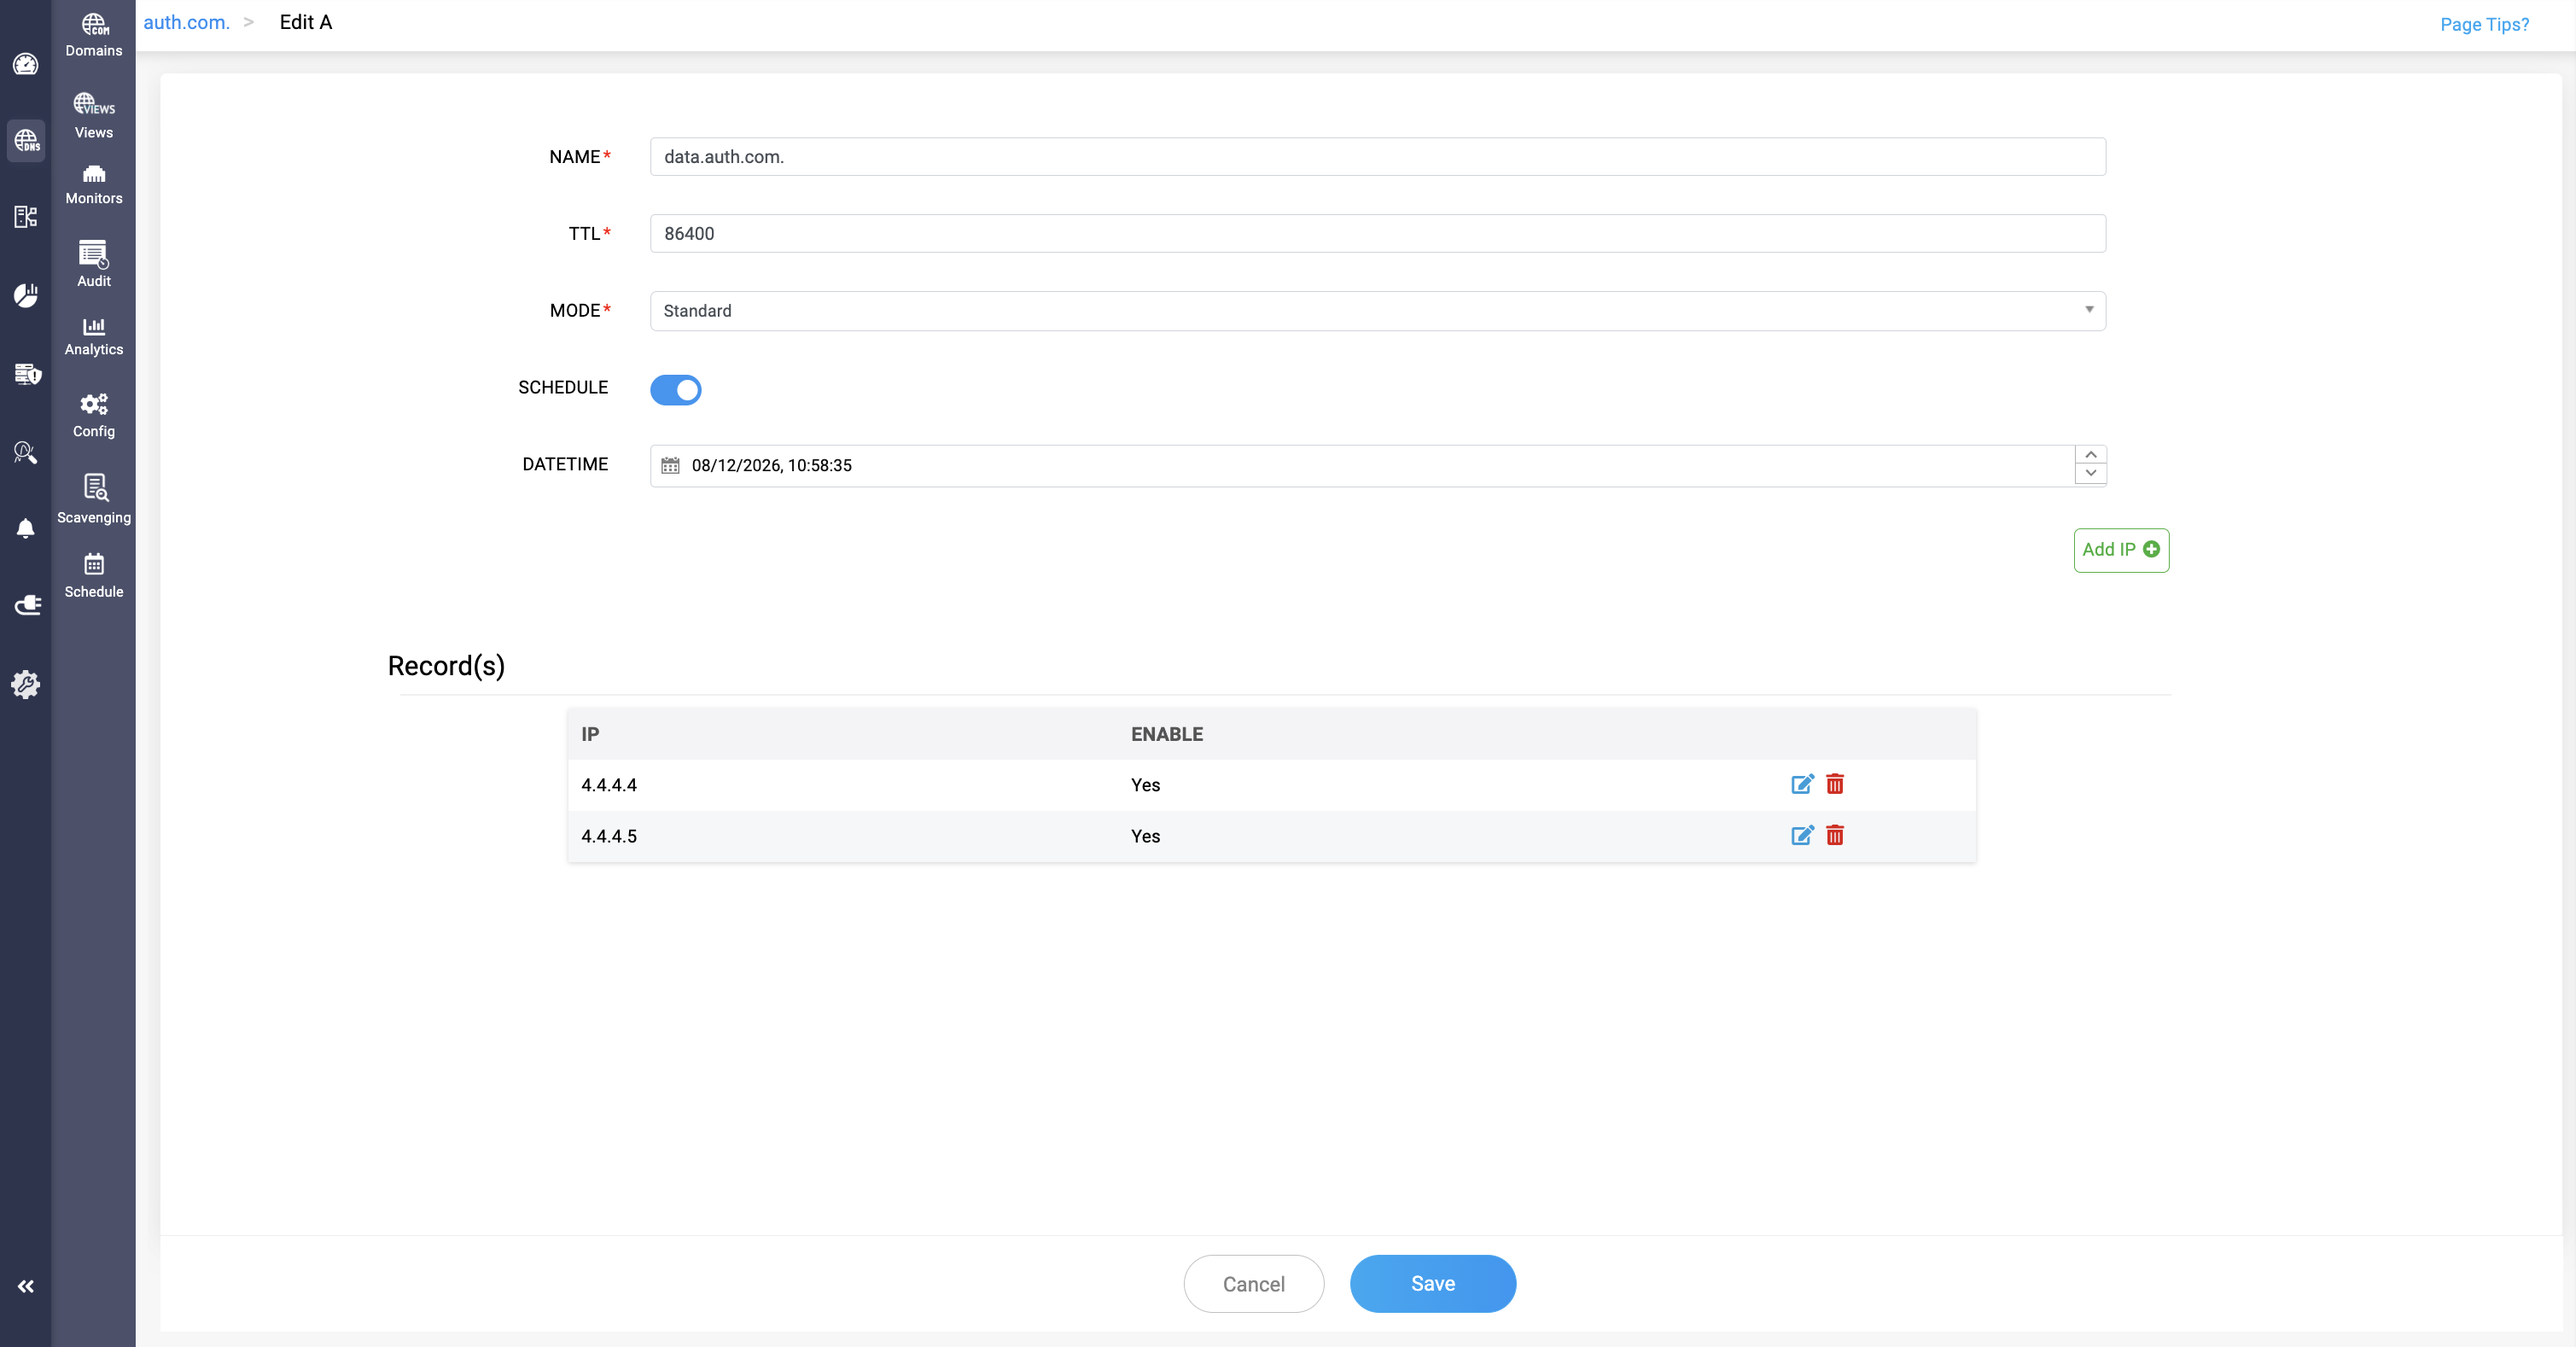This screenshot has width=2576, height=1347.
Task: Open the Config section
Action: [94, 416]
